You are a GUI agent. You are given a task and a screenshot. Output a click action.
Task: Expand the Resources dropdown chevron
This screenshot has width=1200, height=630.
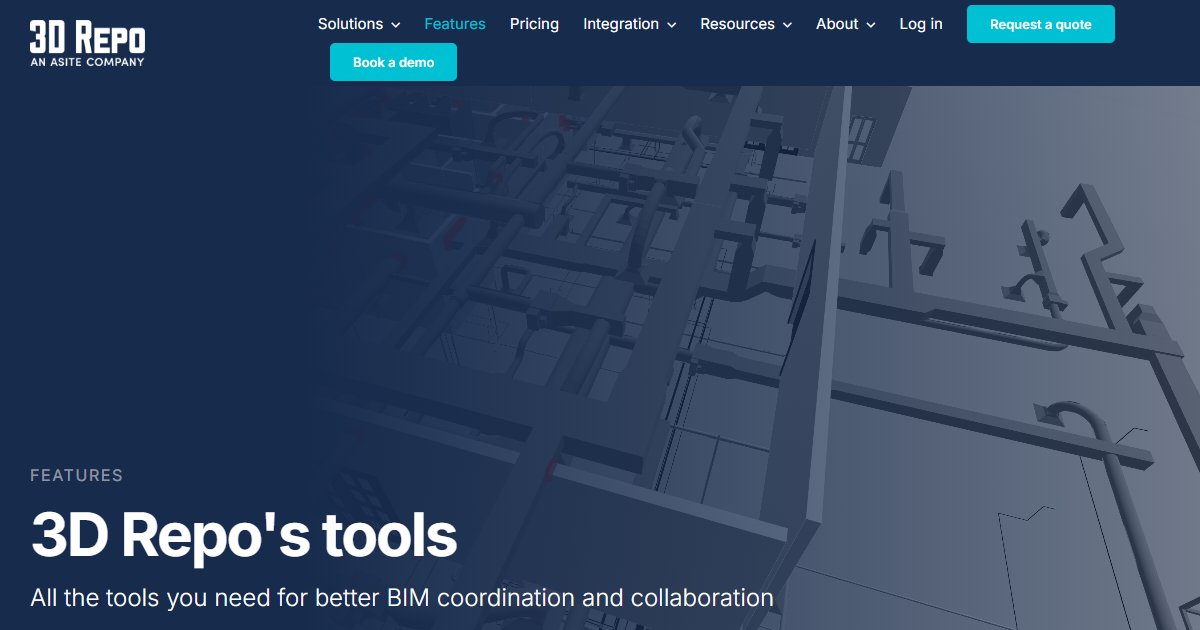pos(787,24)
